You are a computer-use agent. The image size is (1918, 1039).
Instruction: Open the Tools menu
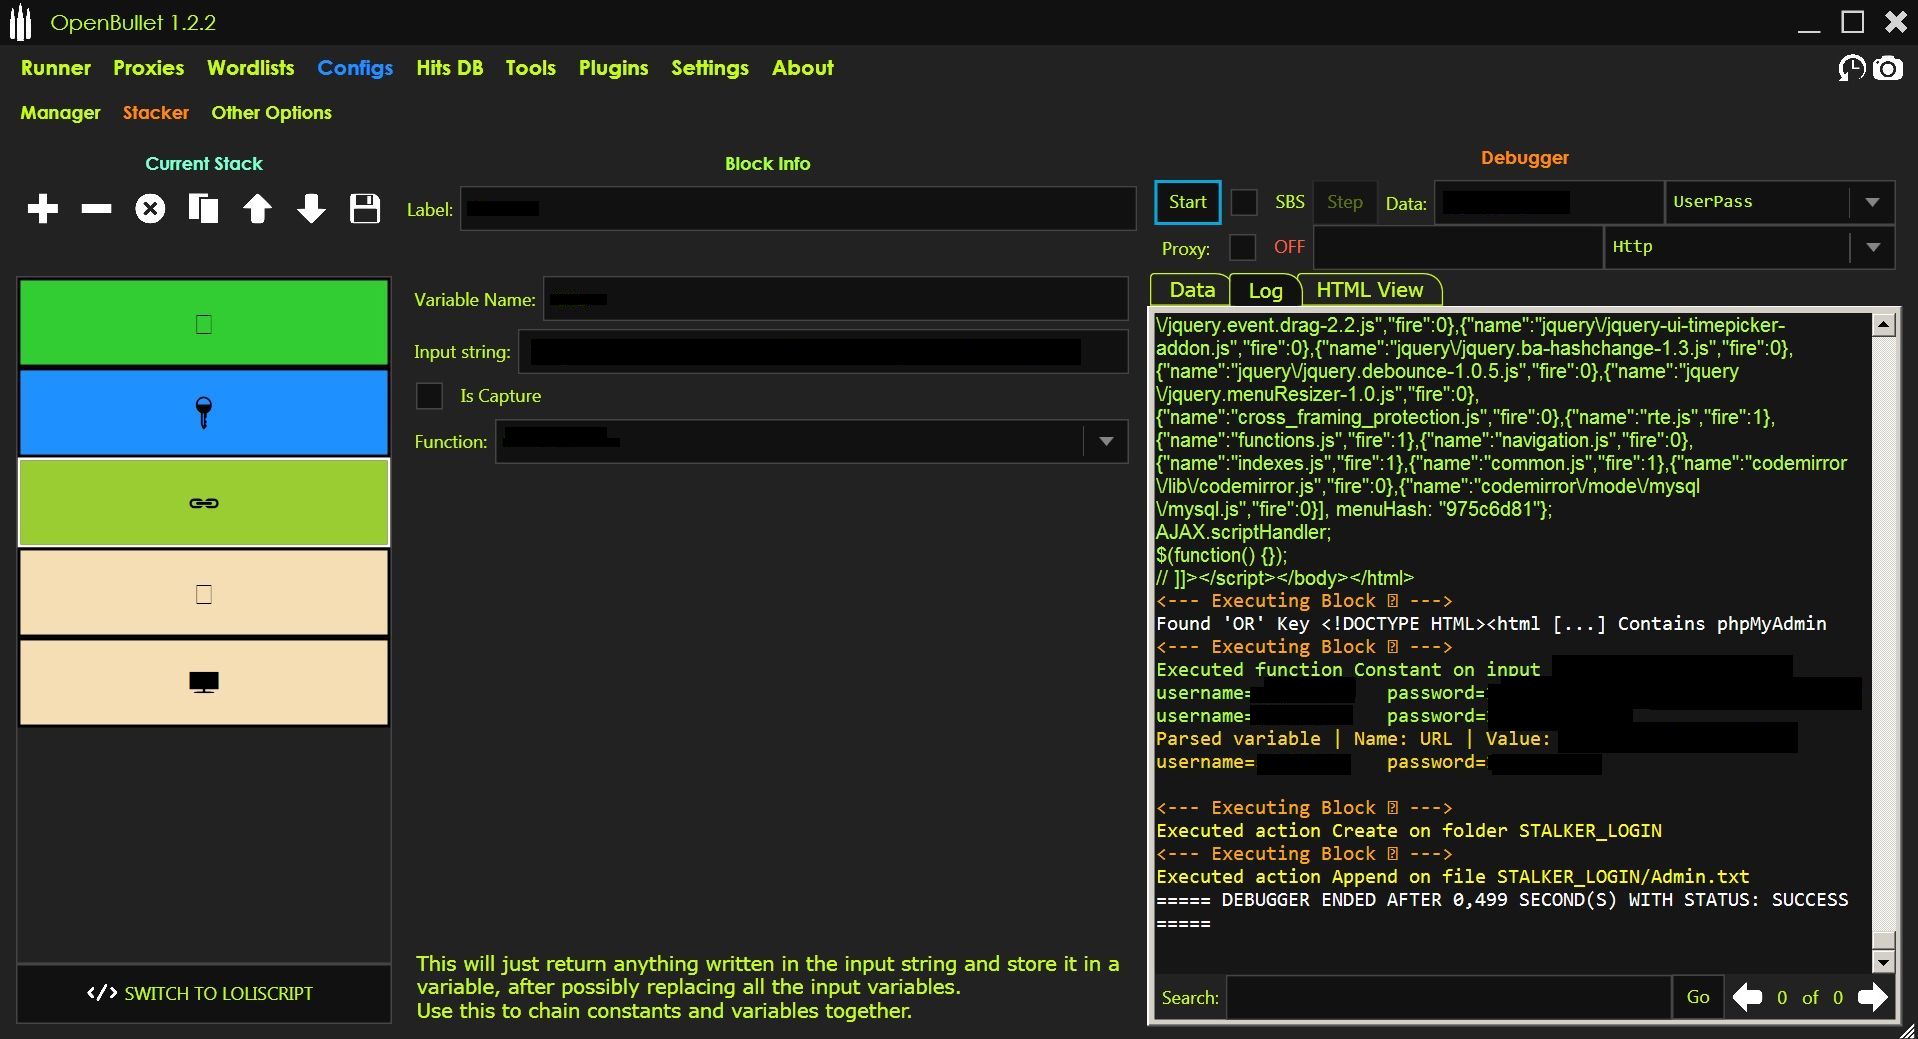coord(531,68)
